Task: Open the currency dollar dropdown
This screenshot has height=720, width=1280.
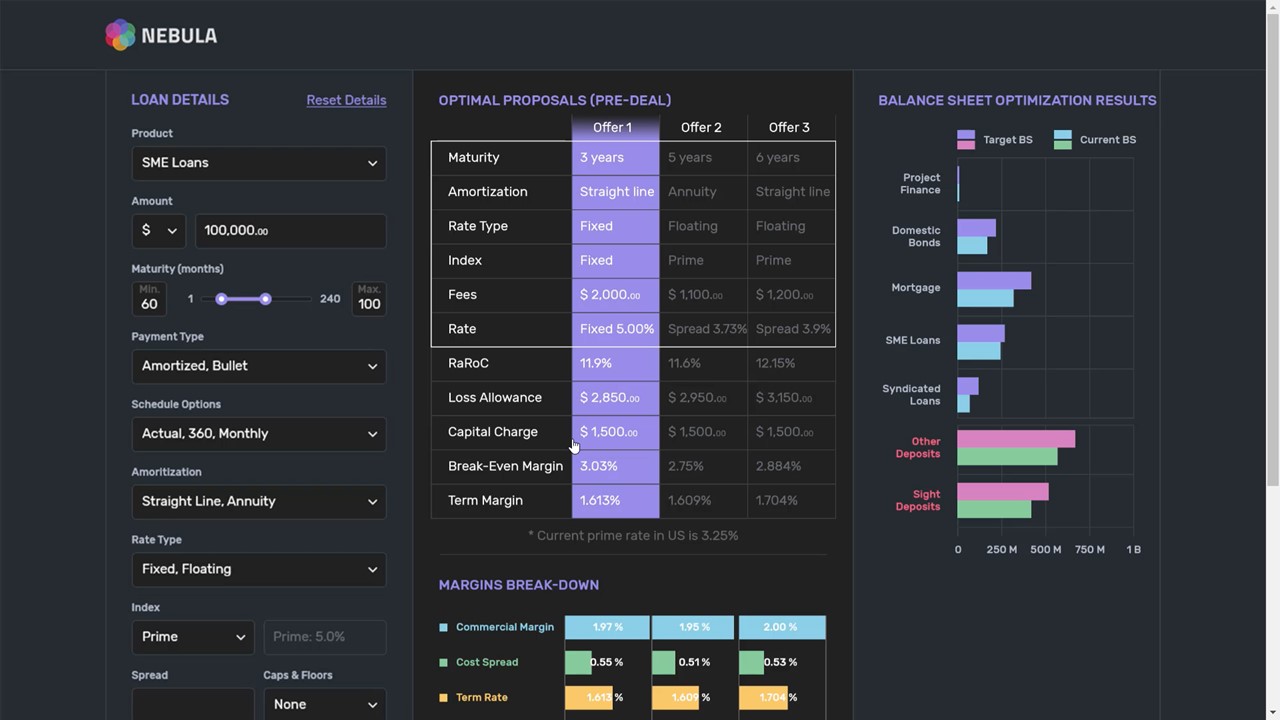Action: [x=159, y=231]
